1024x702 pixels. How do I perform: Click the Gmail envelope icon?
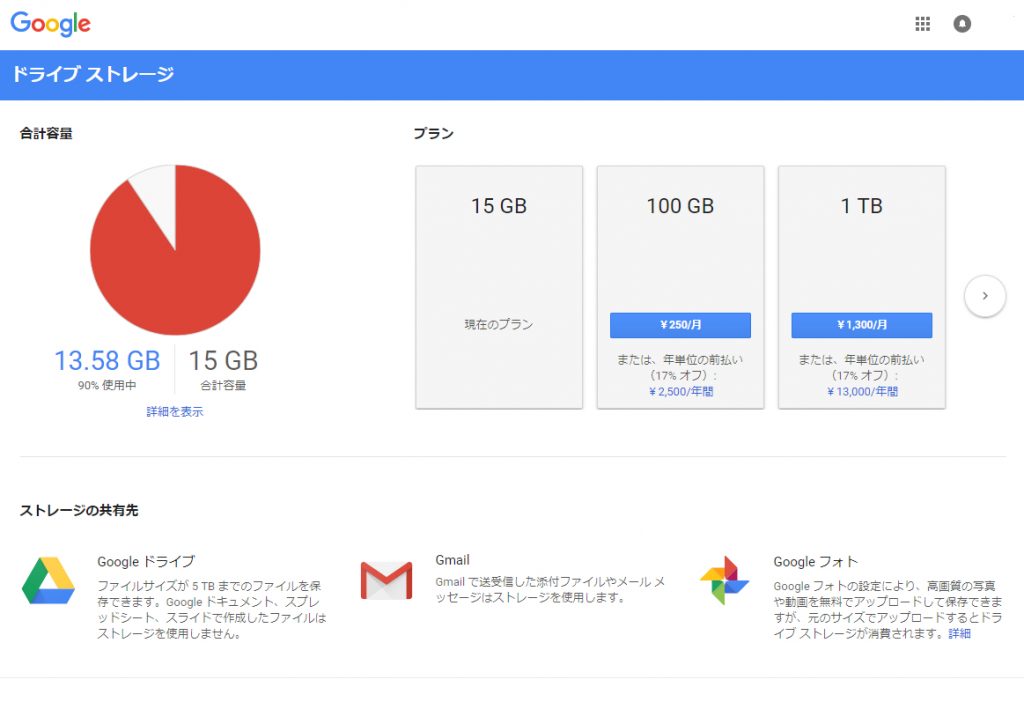[387, 580]
